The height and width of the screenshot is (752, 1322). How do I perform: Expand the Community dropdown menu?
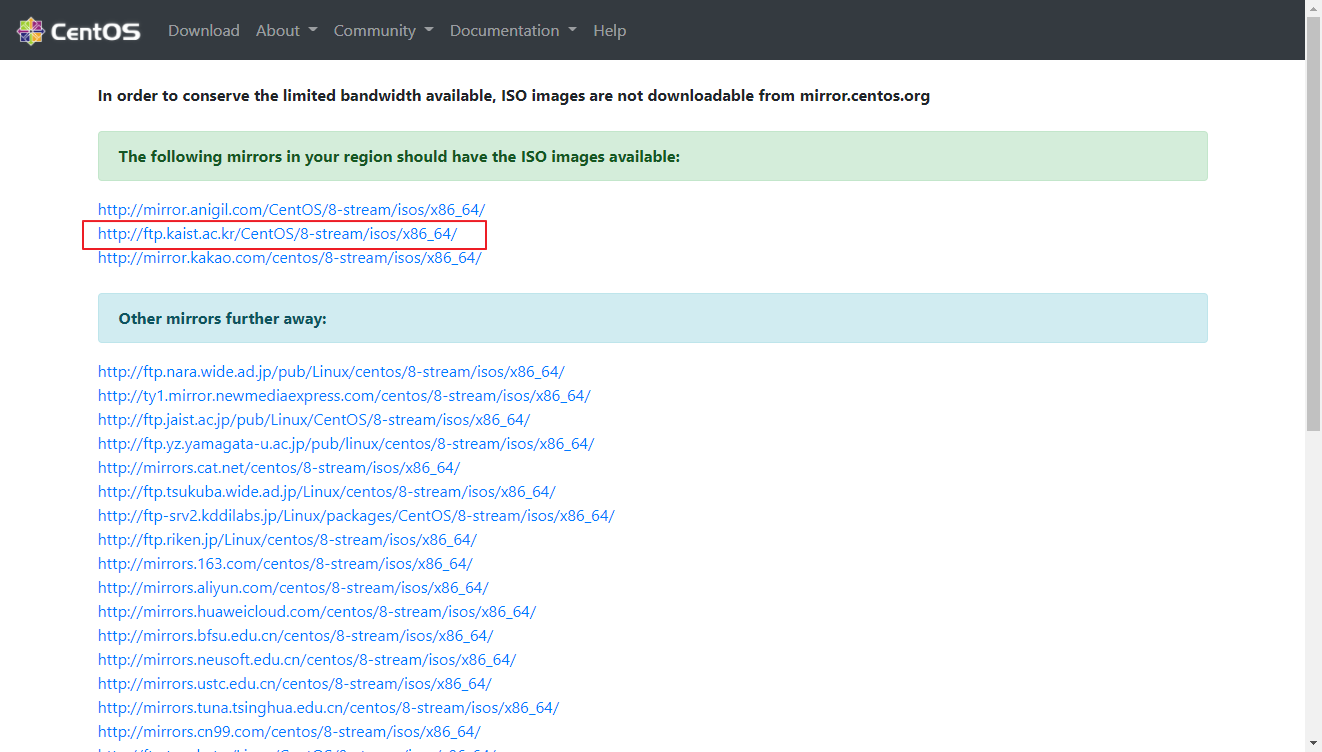point(383,31)
